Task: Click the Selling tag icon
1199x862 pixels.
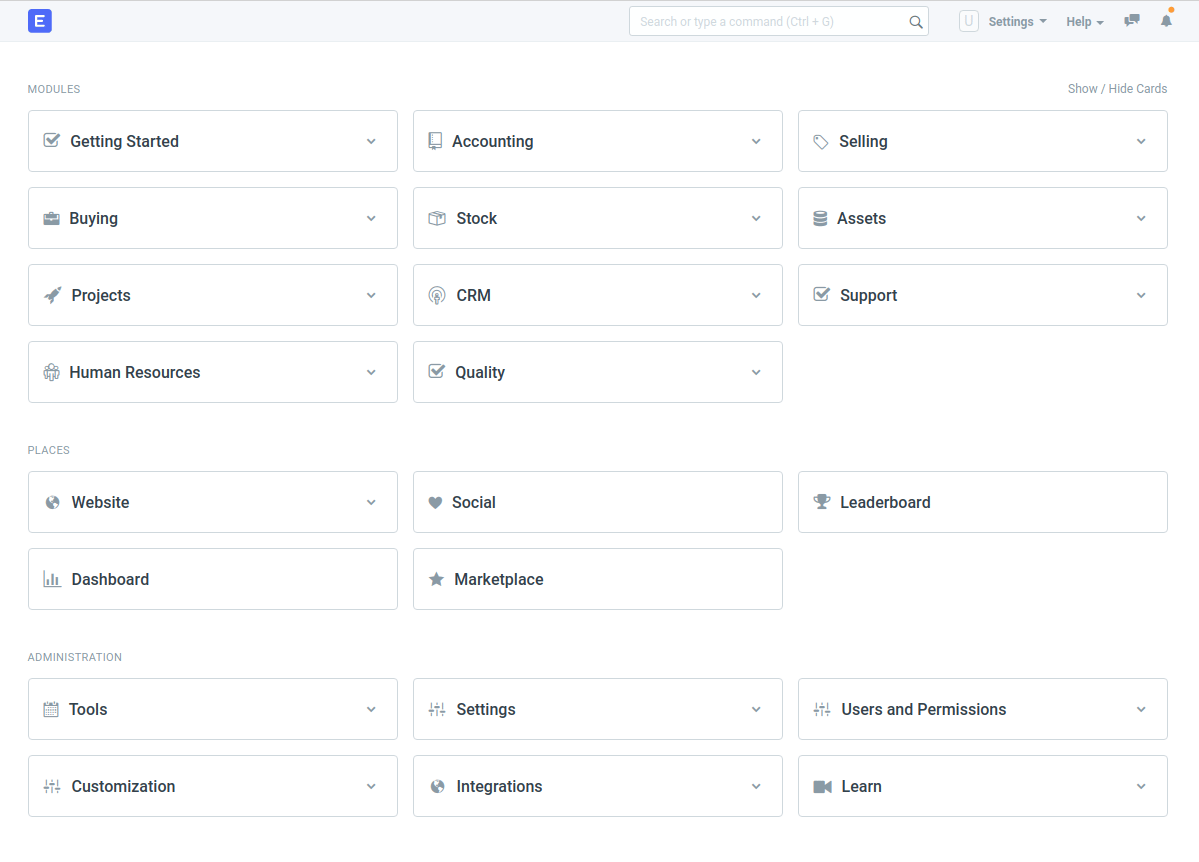Action: point(820,141)
